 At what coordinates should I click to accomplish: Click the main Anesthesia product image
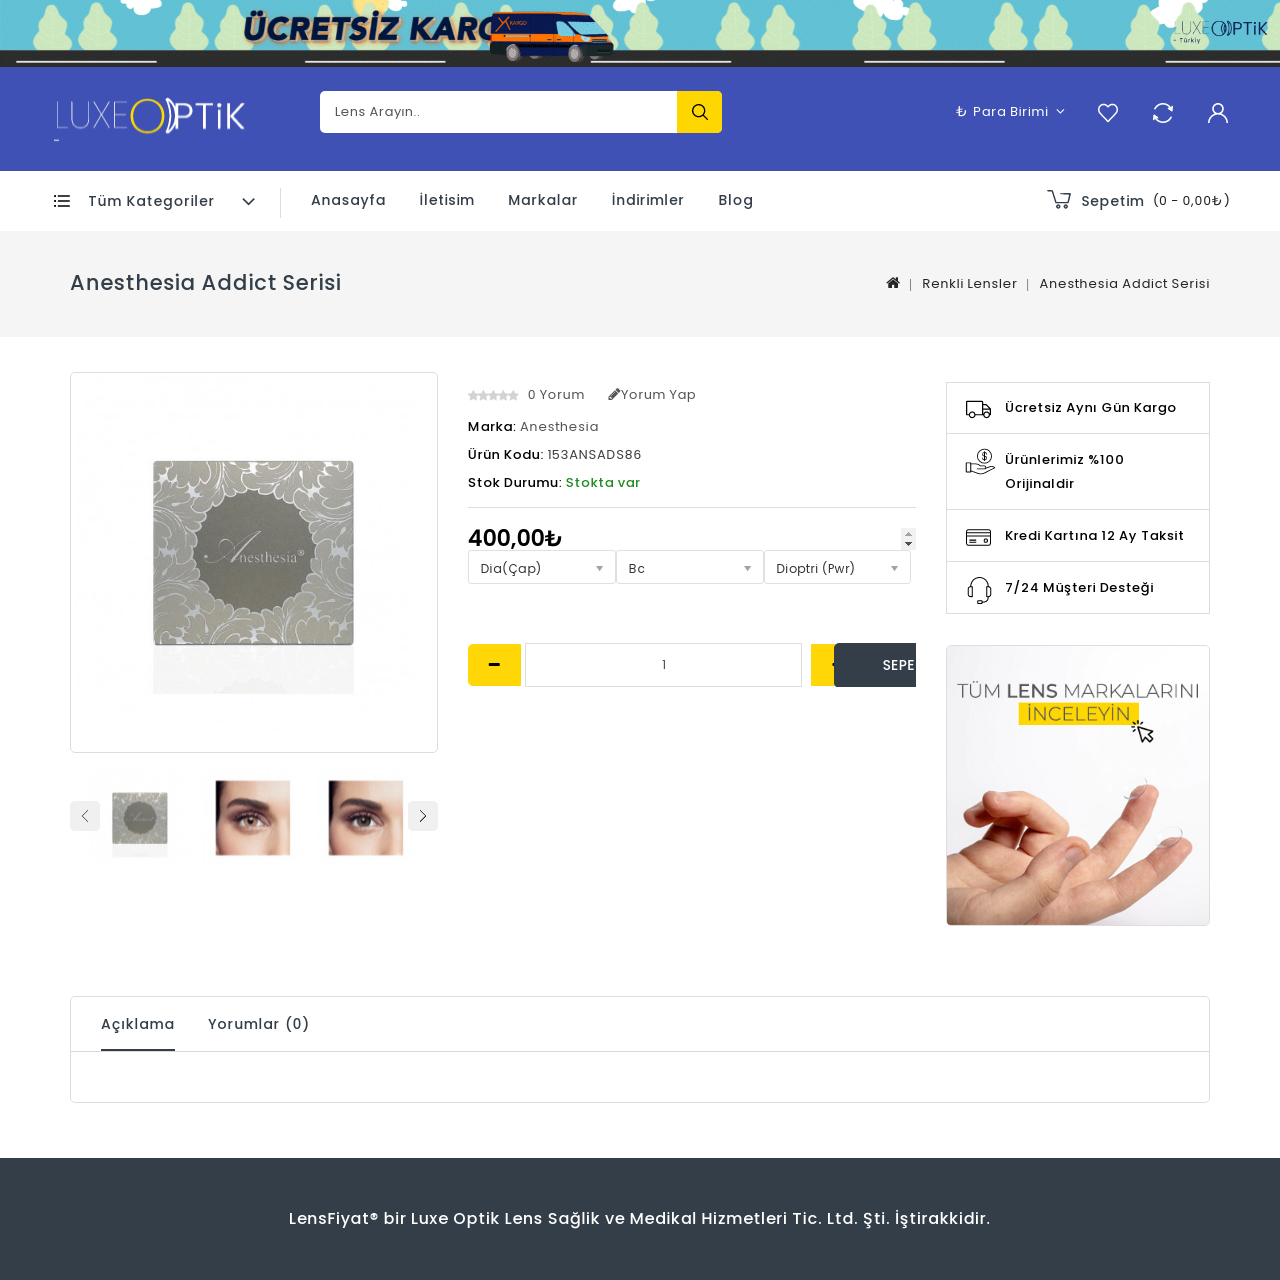point(254,563)
